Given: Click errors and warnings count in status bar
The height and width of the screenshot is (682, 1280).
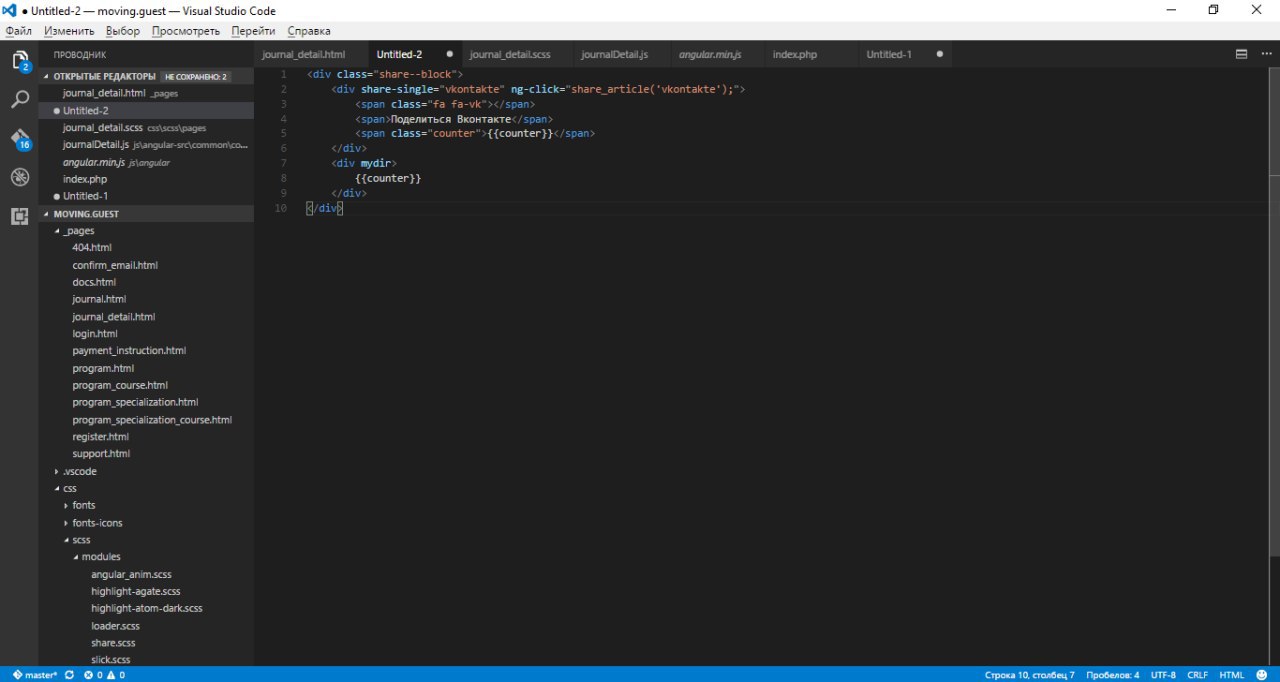Looking at the screenshot, I should click(x=105, y=675).
